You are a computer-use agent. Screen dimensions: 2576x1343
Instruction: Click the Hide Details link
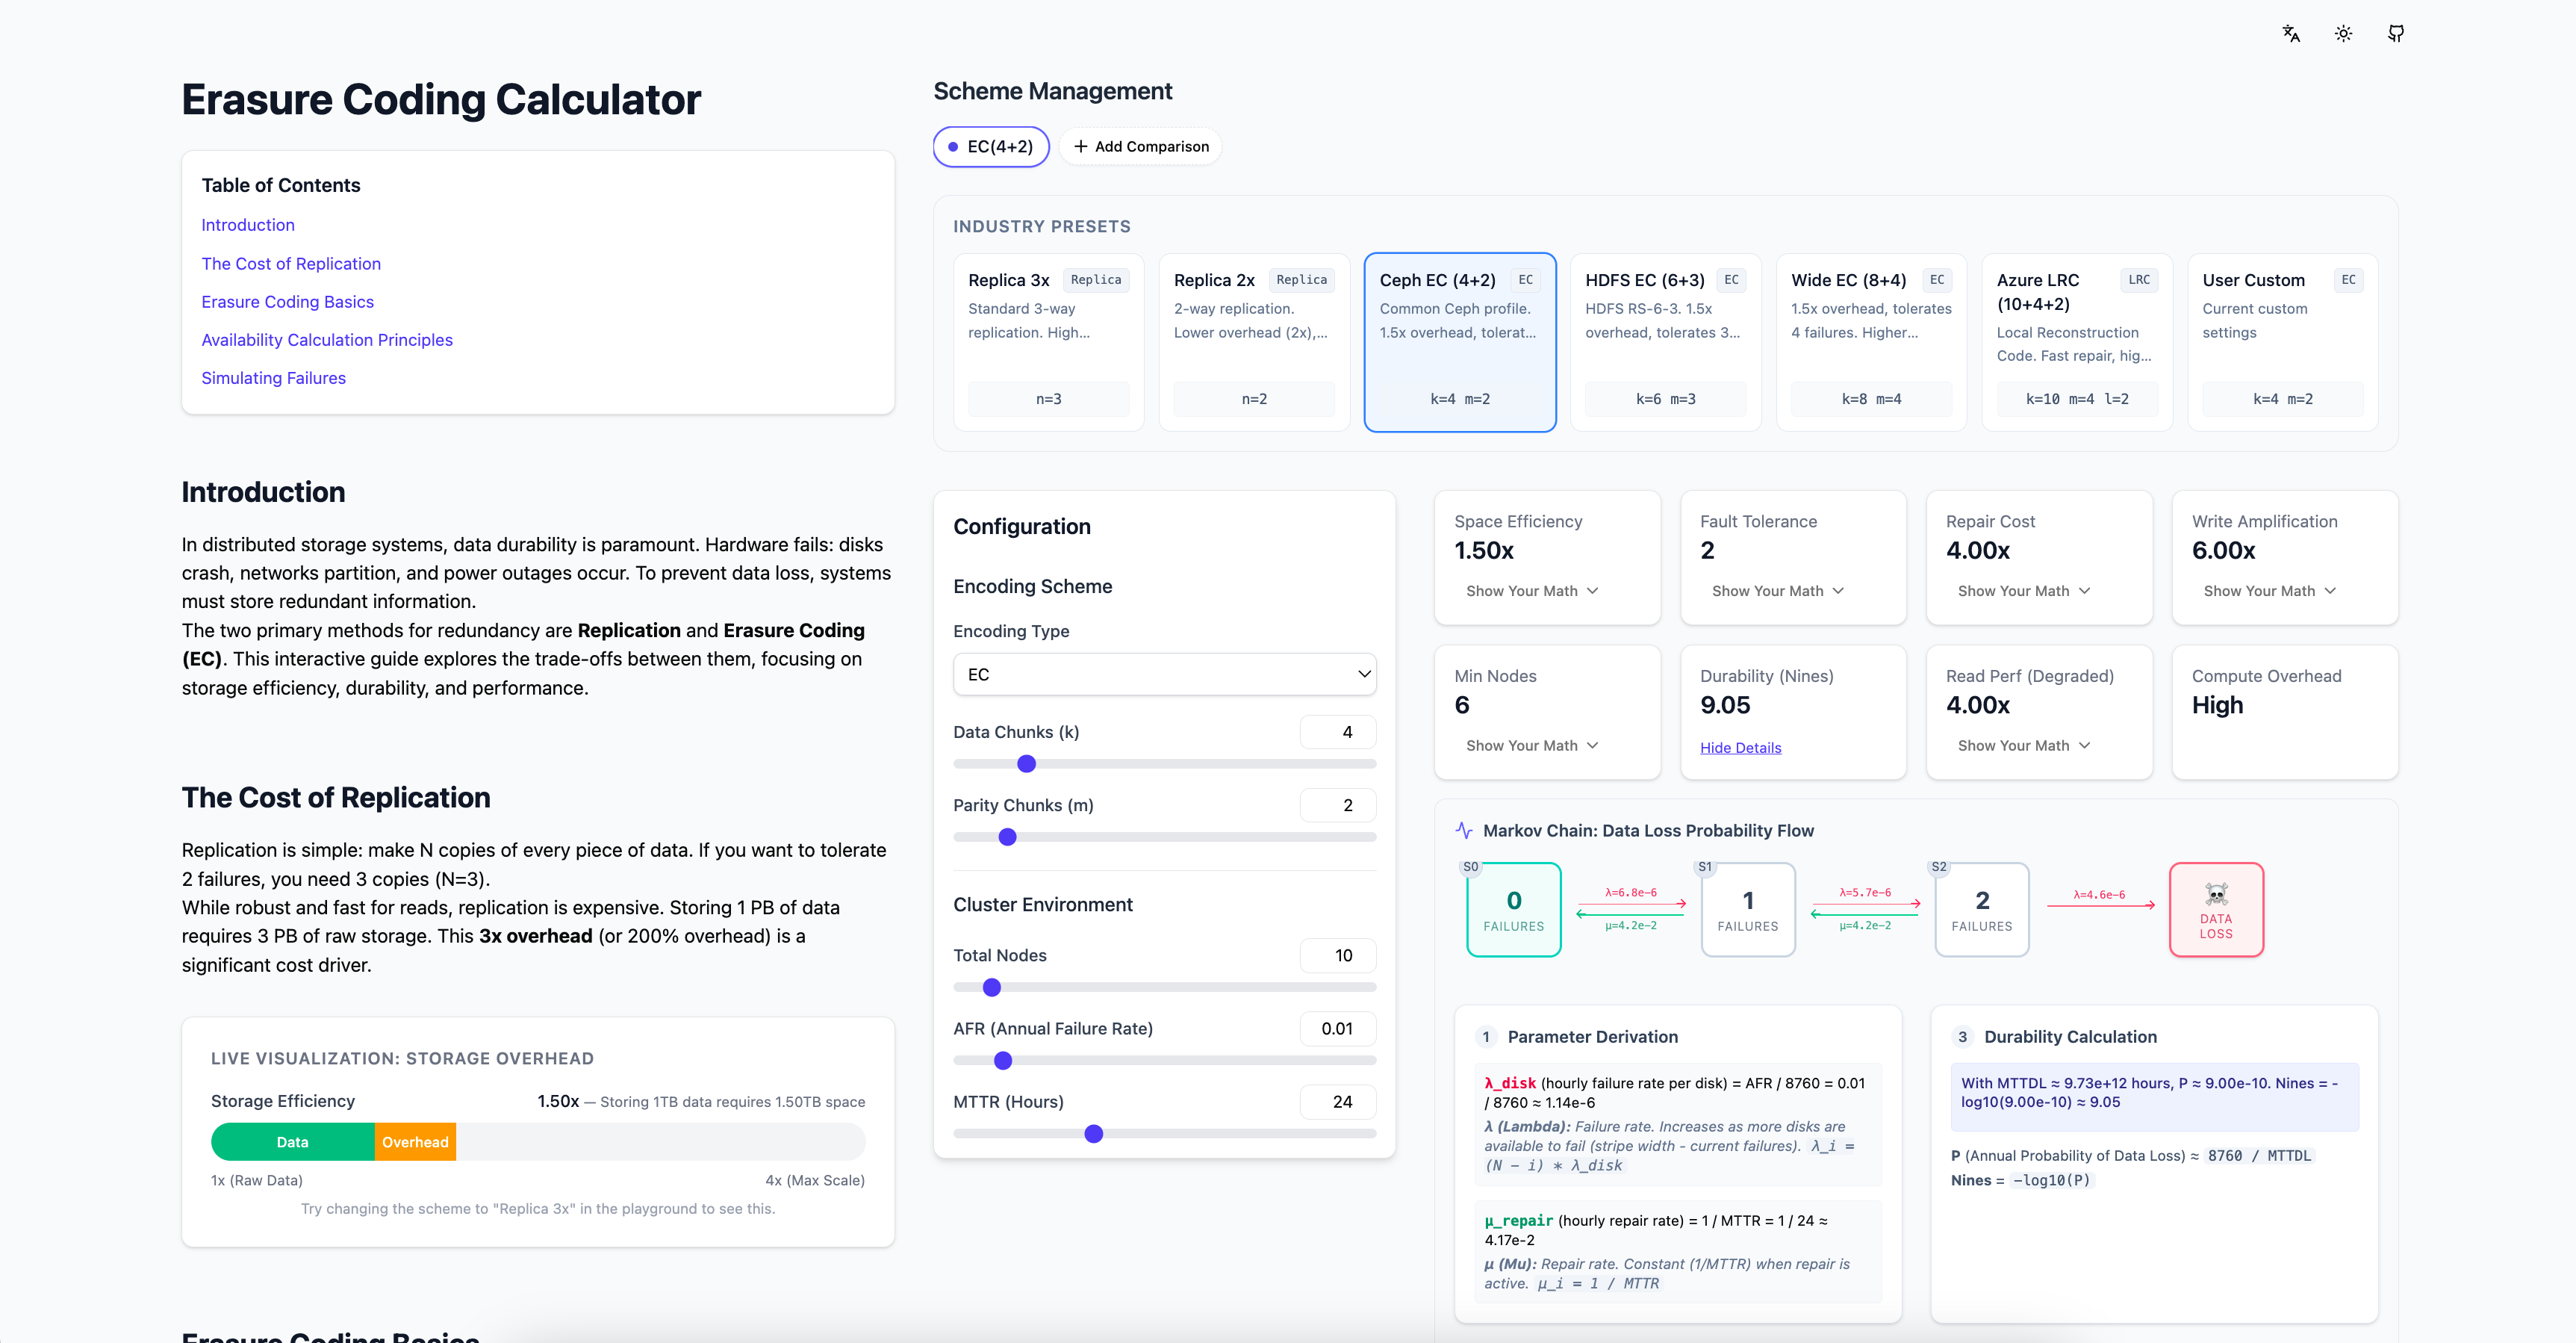coord(1740,748)
